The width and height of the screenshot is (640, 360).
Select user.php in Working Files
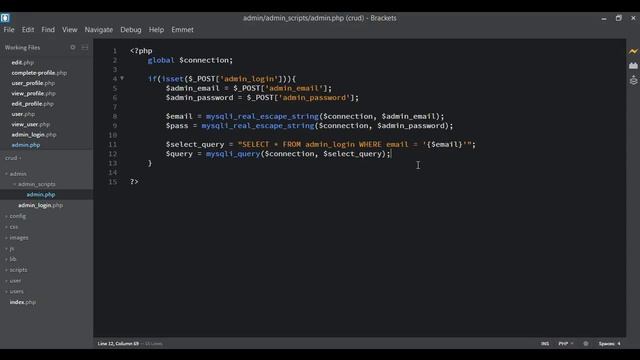(x=23, y=114)
